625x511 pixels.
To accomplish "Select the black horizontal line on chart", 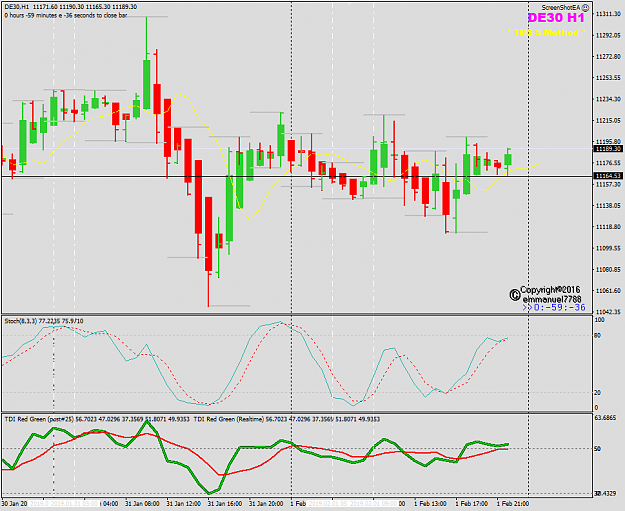I will (x=297, y=176).
